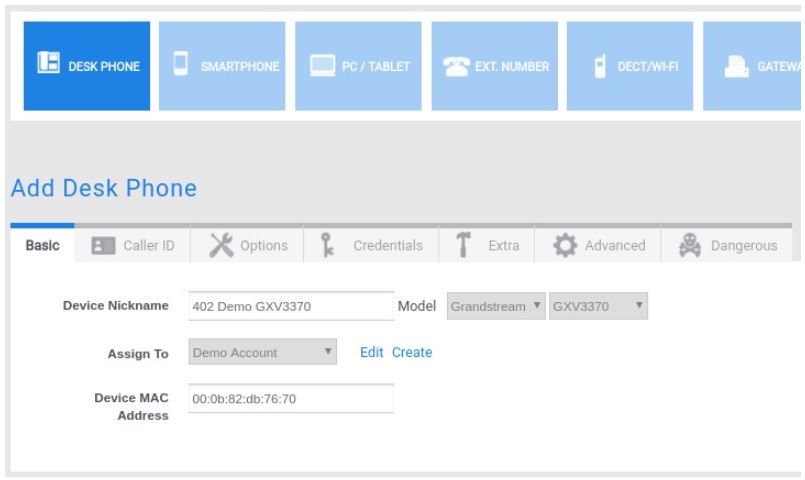Click the Device Nickname text field
The height and width of the screenshot is (480, 805).
click(x=290, y=306)
